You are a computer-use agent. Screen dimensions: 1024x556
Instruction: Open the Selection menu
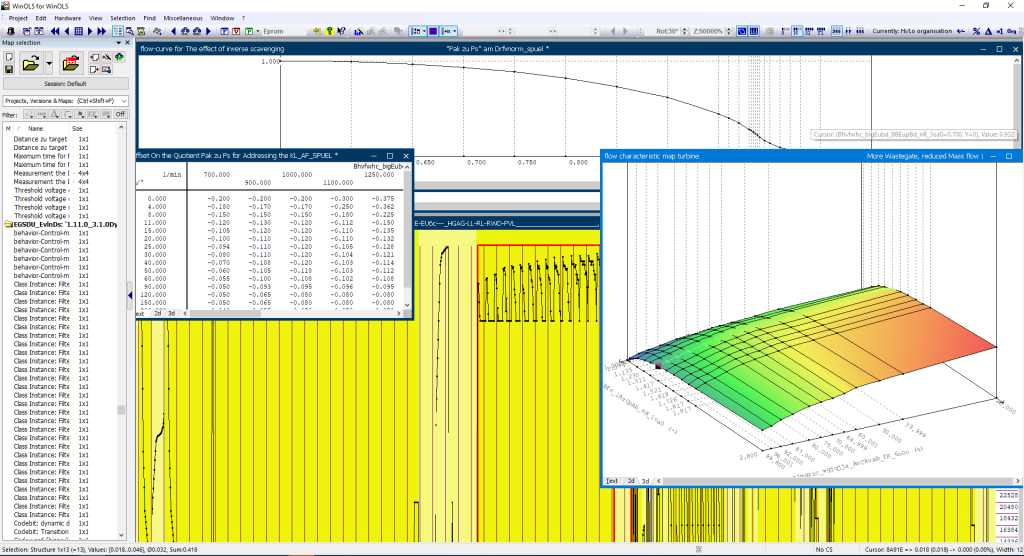click(123, 18)
